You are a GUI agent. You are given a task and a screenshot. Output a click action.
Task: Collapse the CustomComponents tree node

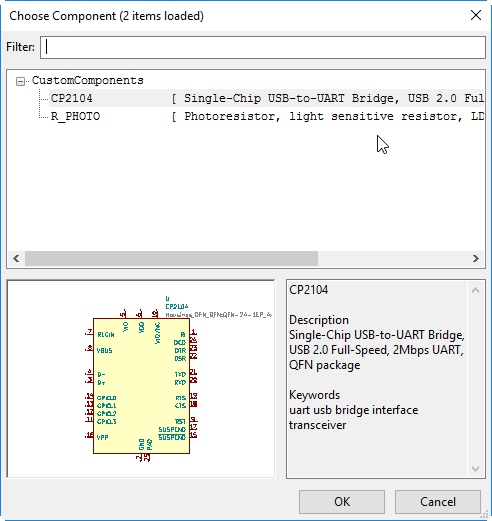point(20,81)
